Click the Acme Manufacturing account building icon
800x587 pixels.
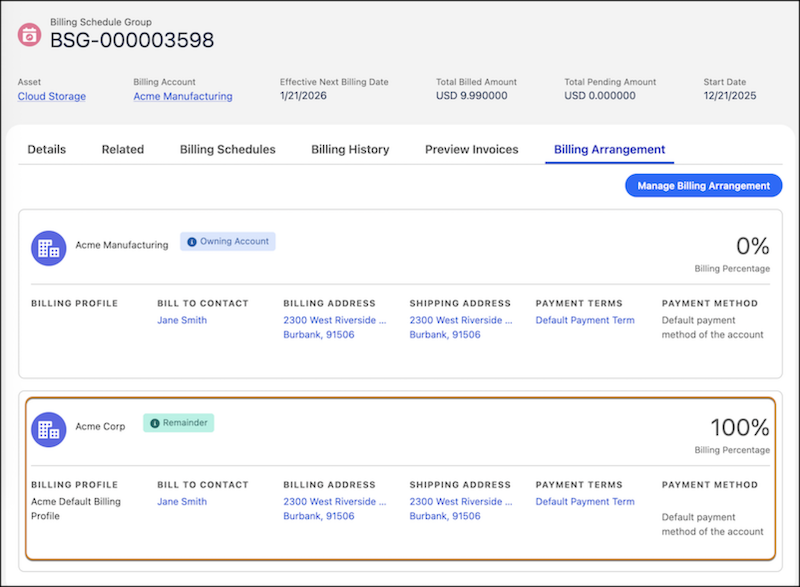[x=48, y=248]
